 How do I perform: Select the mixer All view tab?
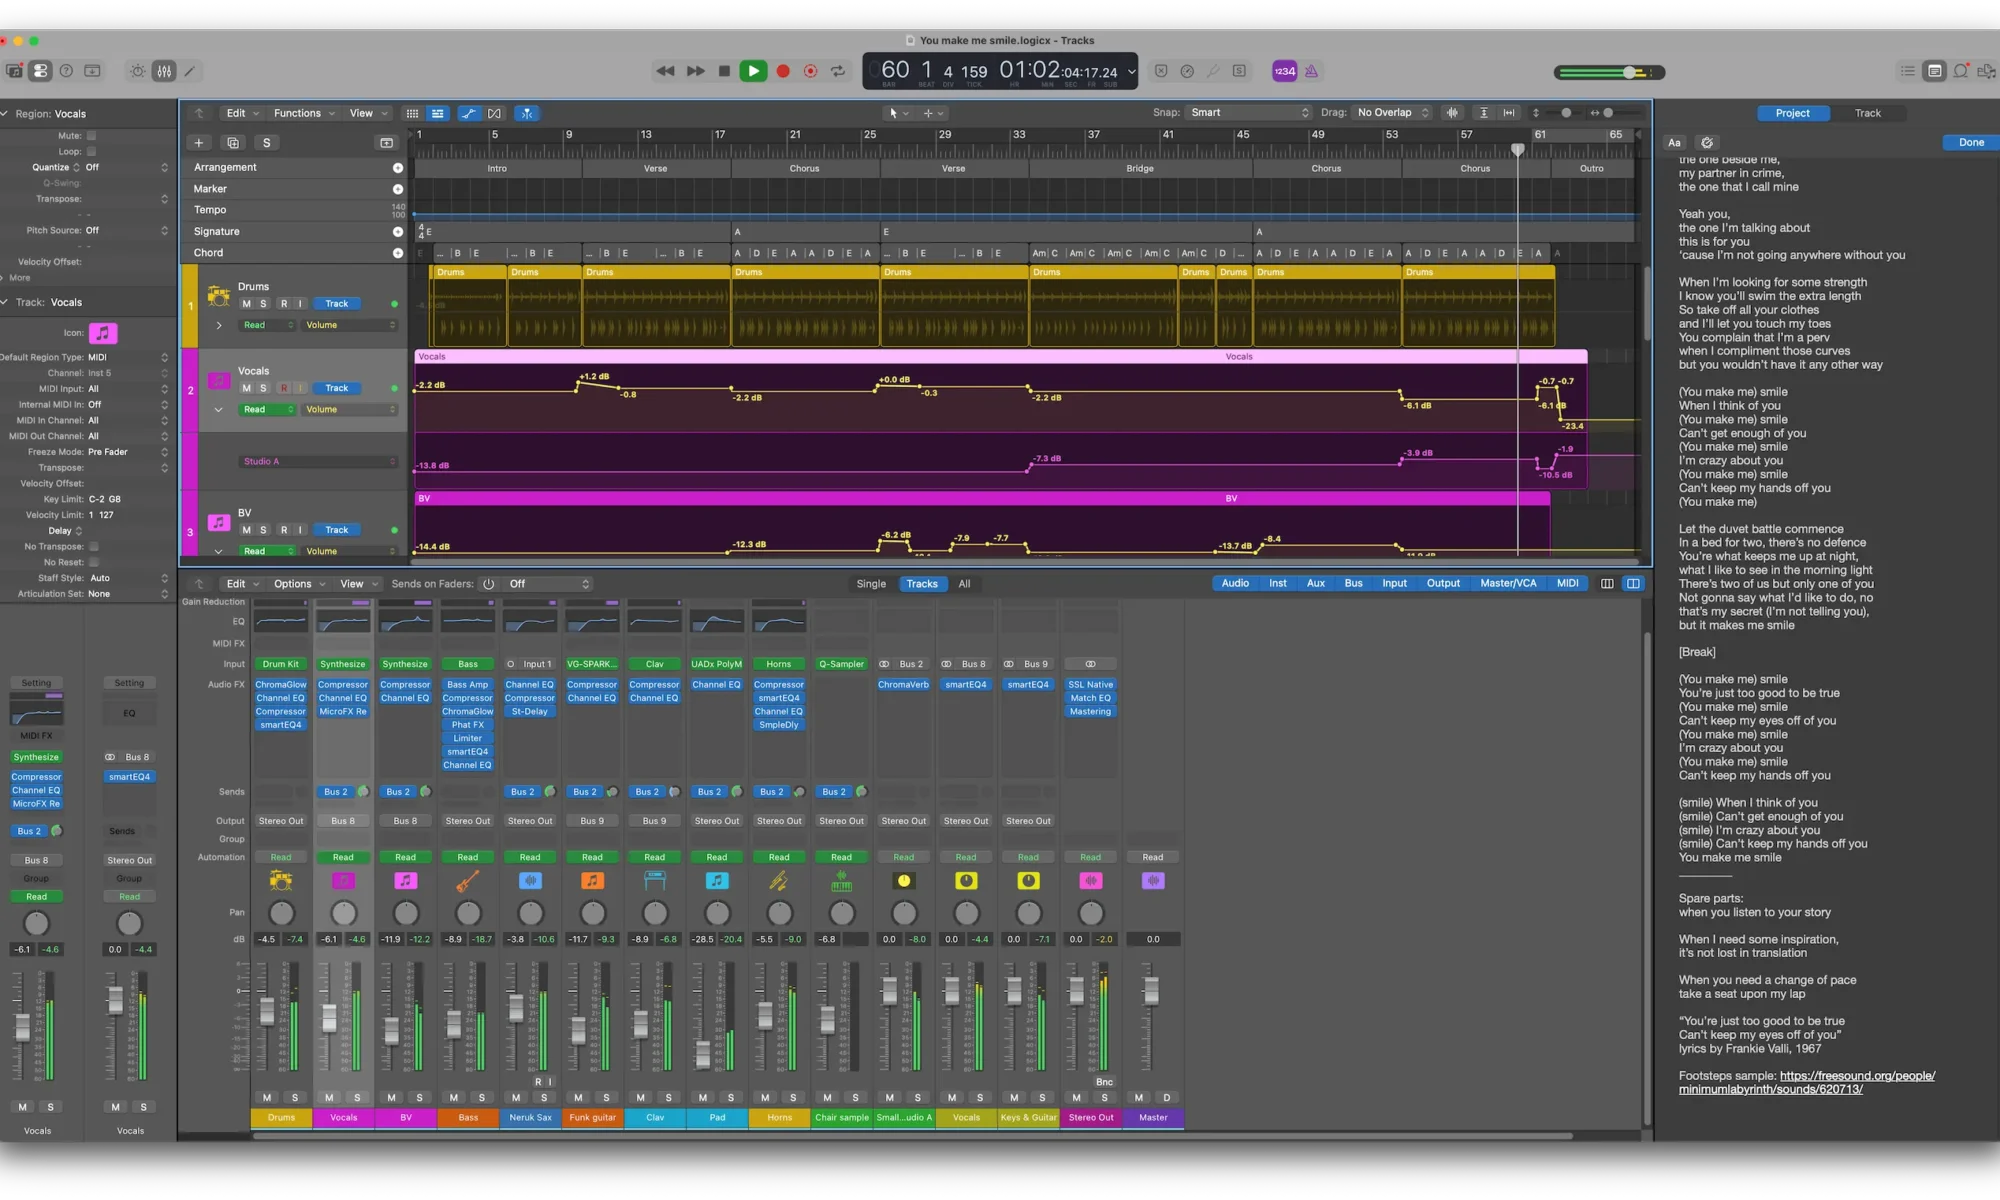[964, 584]
